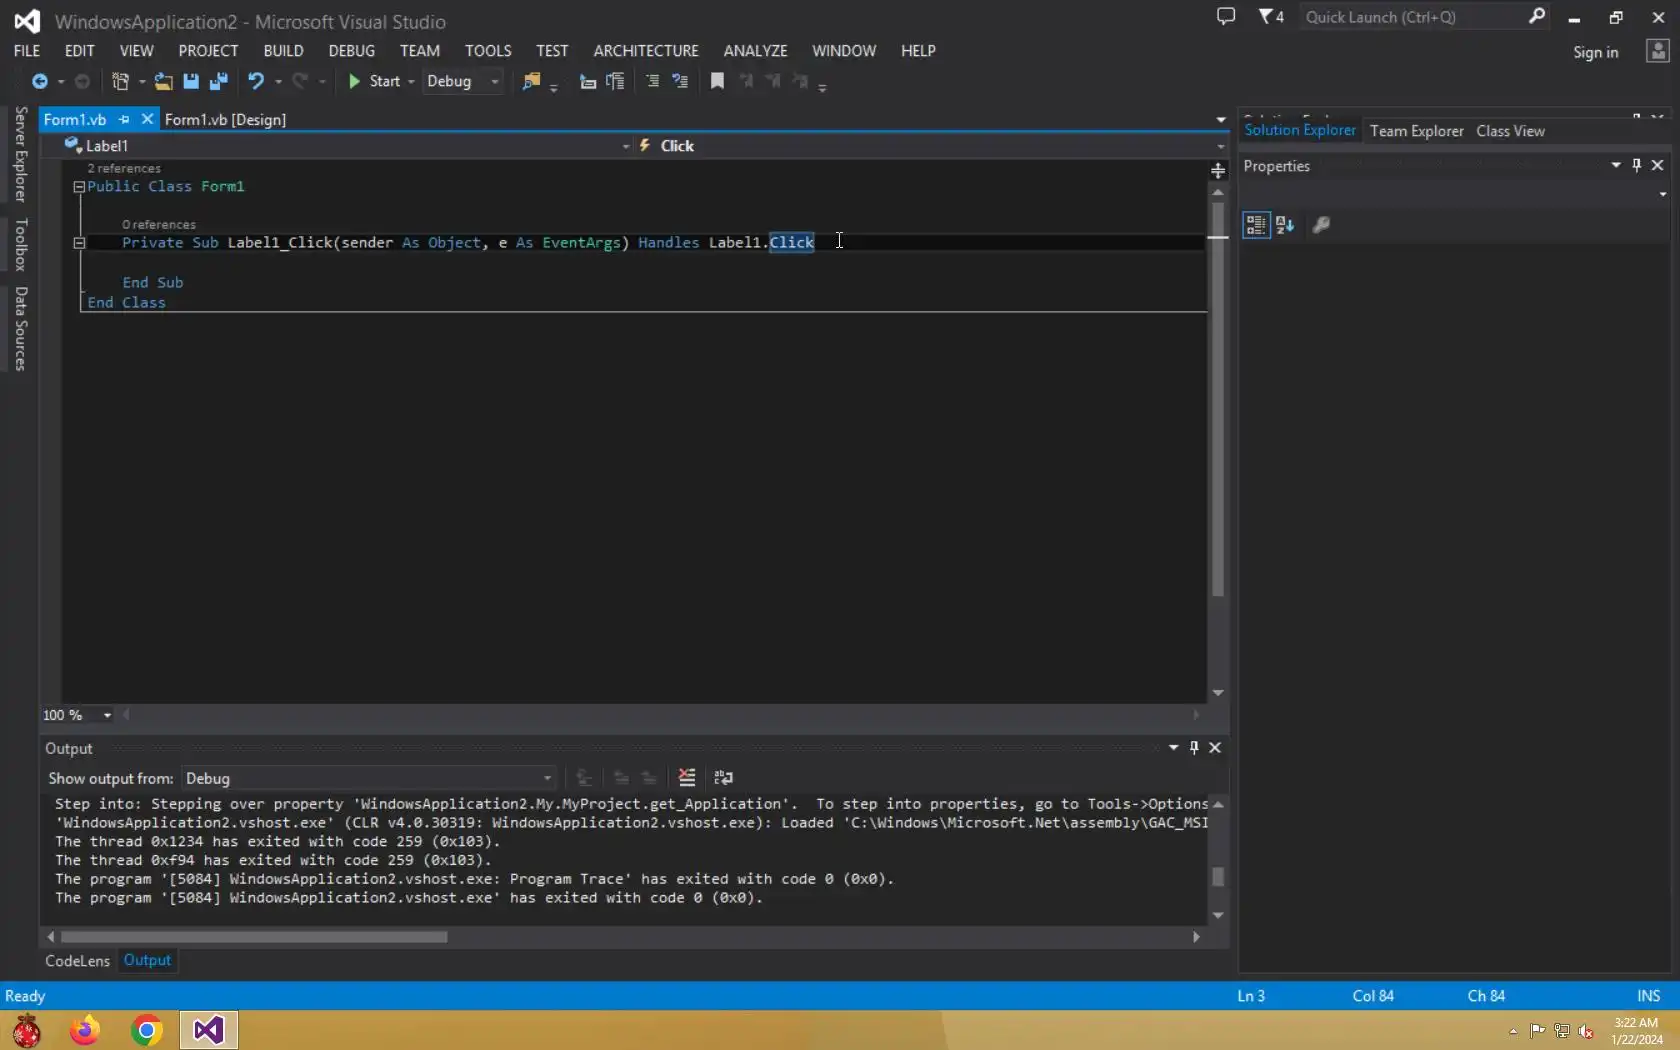
Task: Click the Open File folder icon
Action: coord(163,82)
